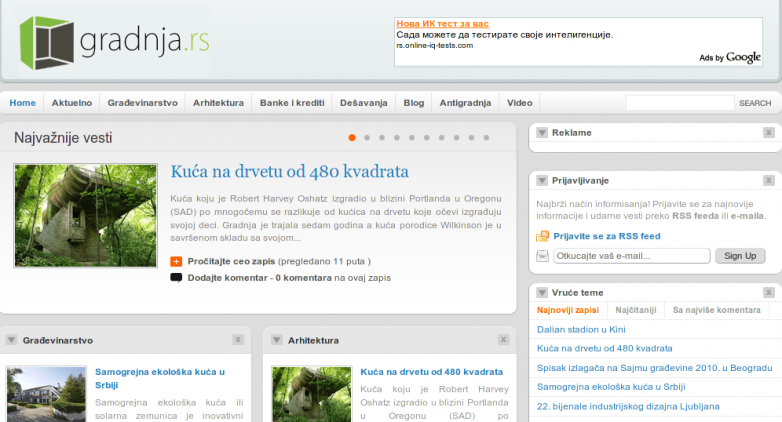
Task: Click the SEARCH button
Action: (x=755, y=103)
